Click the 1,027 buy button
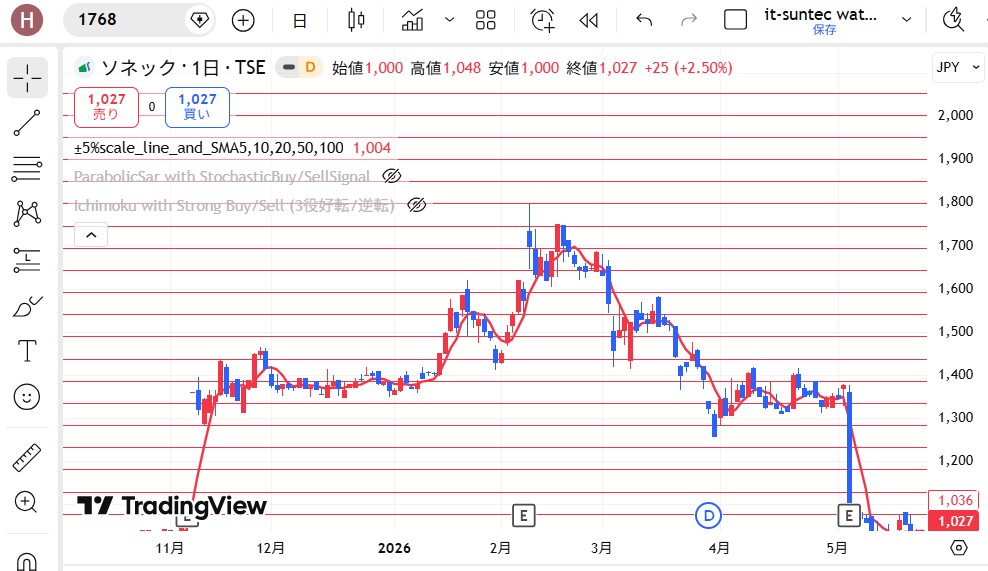 [x=197, y=107]
